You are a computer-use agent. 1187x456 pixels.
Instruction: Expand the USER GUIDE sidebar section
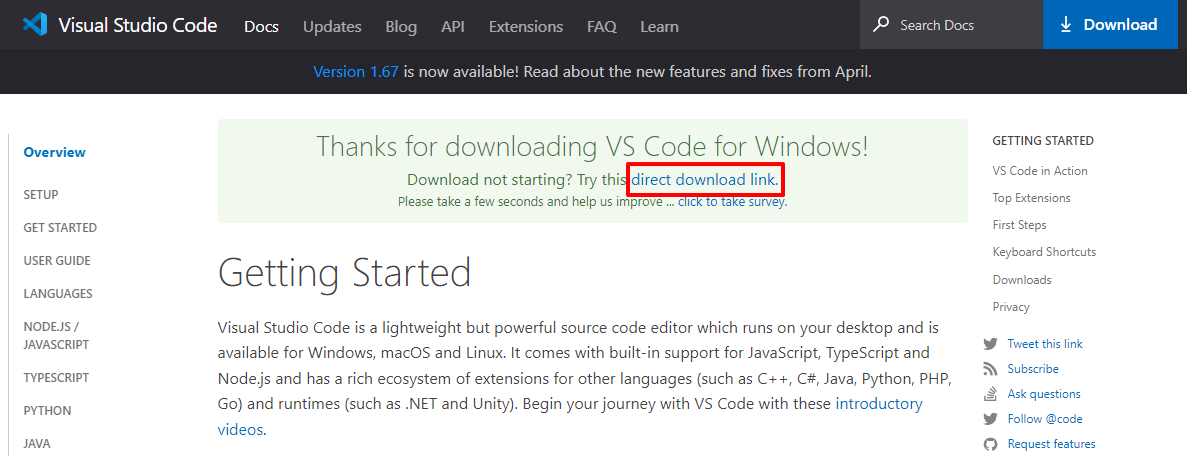57,261
